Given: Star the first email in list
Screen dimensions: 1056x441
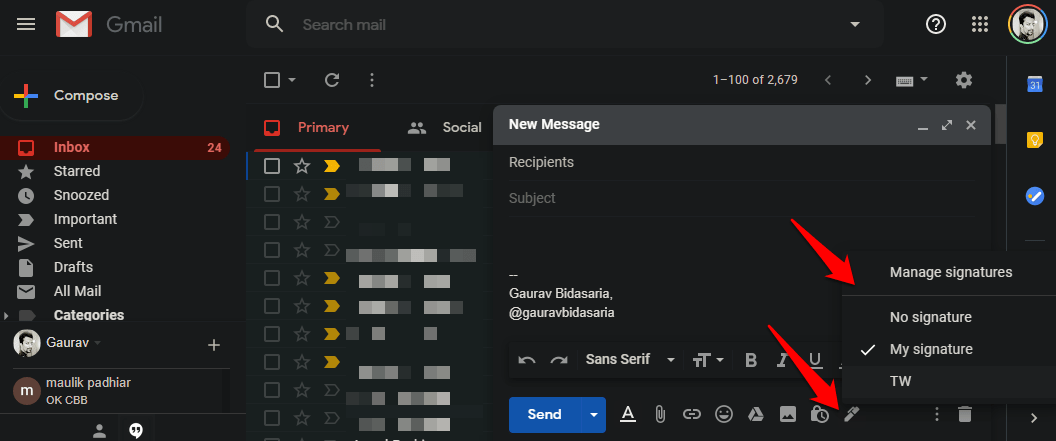Looking at the screenshot, I should (x=301, y=166).
